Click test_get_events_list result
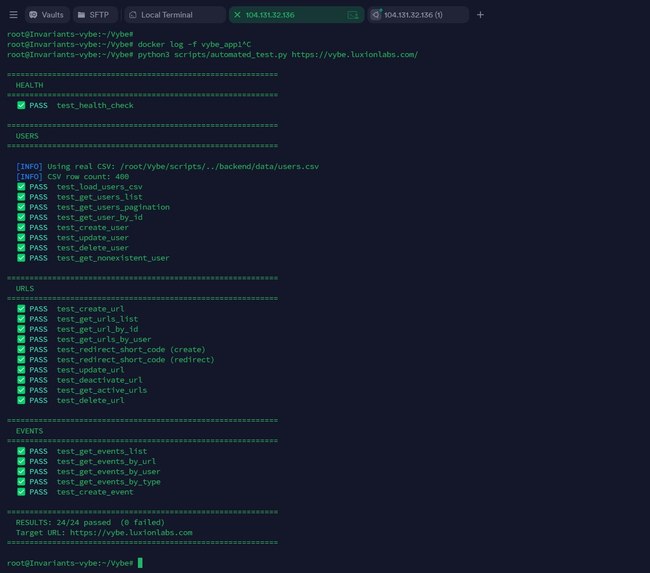Image resolution: width=650 pixels, height=573 pixels. pos(82,451)
